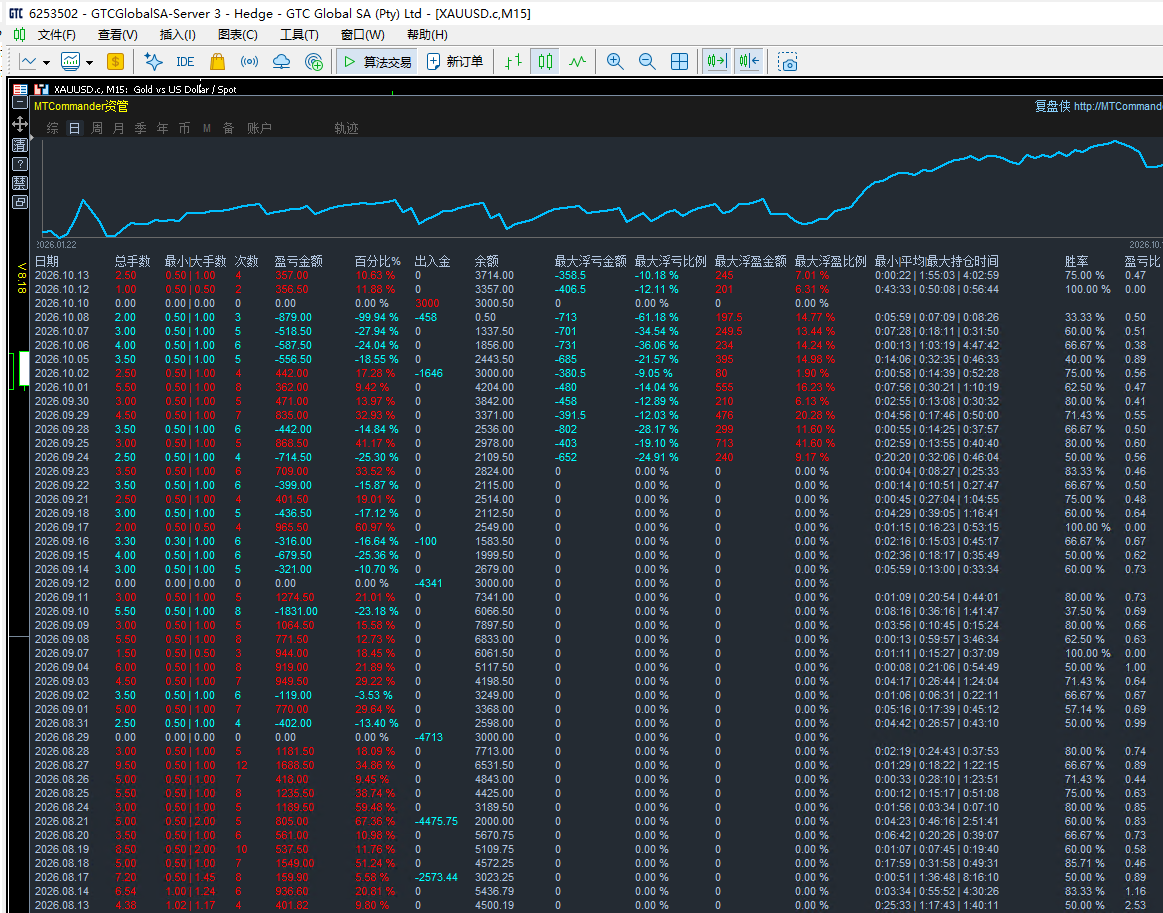
Task: Click the 盈亏金额 column header
Action: coord(298,261)
